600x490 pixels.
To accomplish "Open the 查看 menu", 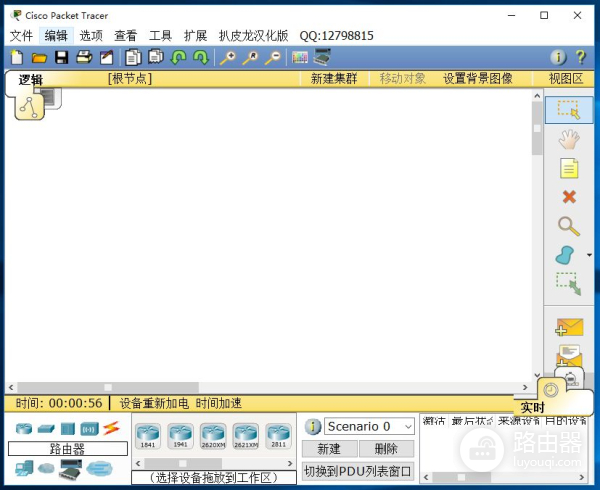I will point(126,36).
